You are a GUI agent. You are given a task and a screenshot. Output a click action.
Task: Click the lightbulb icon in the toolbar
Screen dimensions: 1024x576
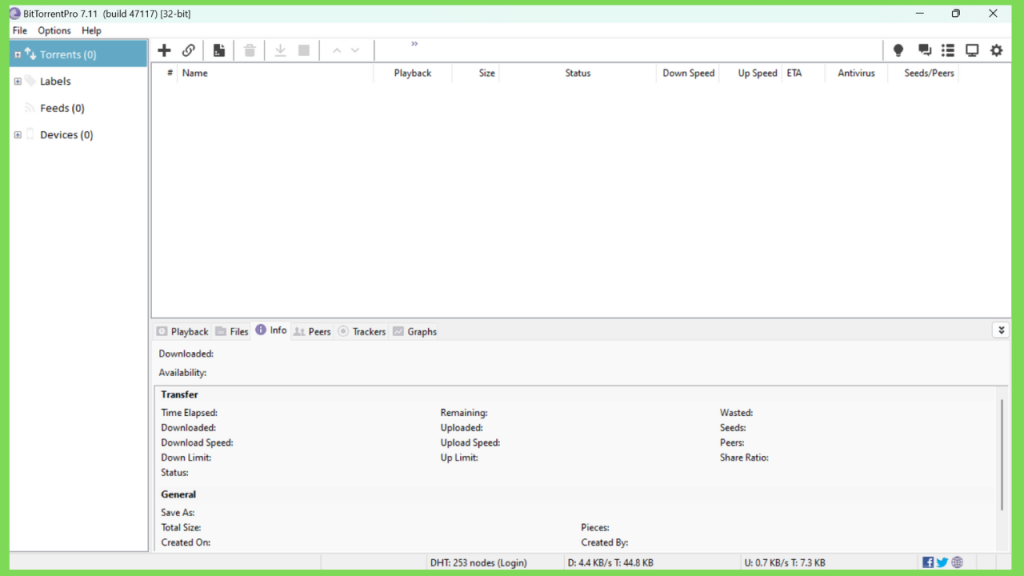899,50
